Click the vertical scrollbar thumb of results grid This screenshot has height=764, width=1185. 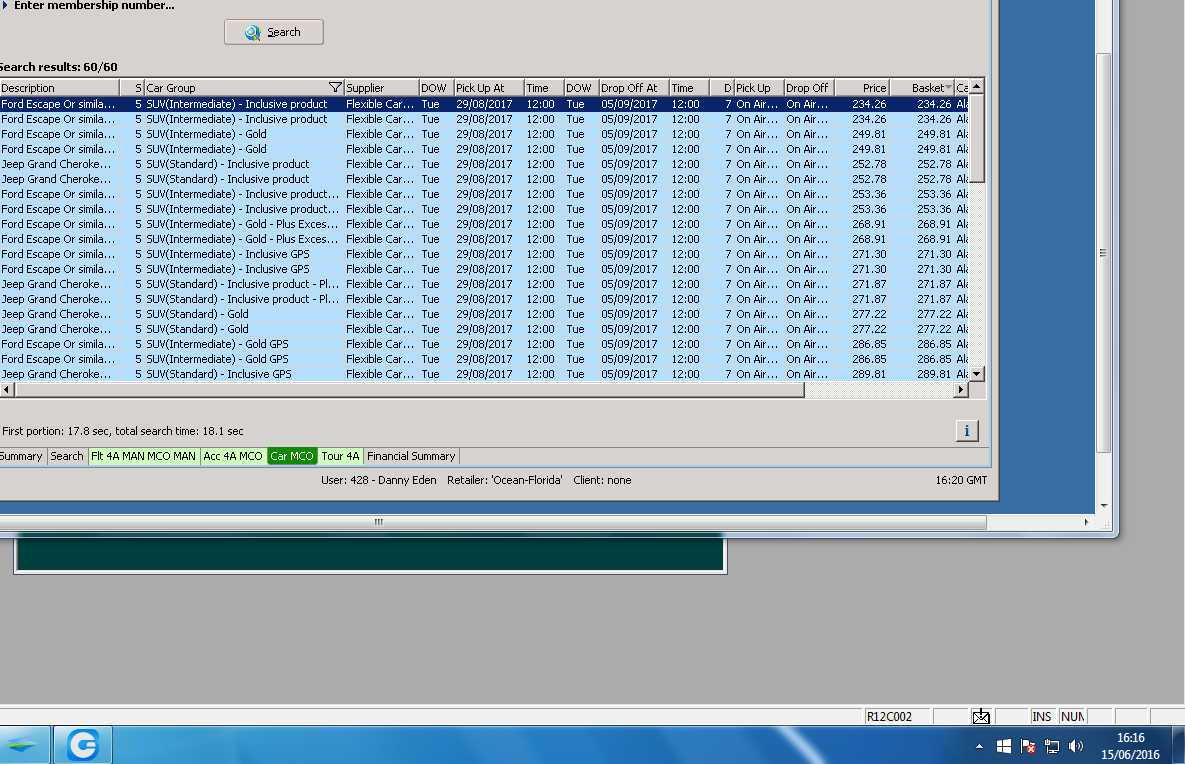(x=976, y=139)
